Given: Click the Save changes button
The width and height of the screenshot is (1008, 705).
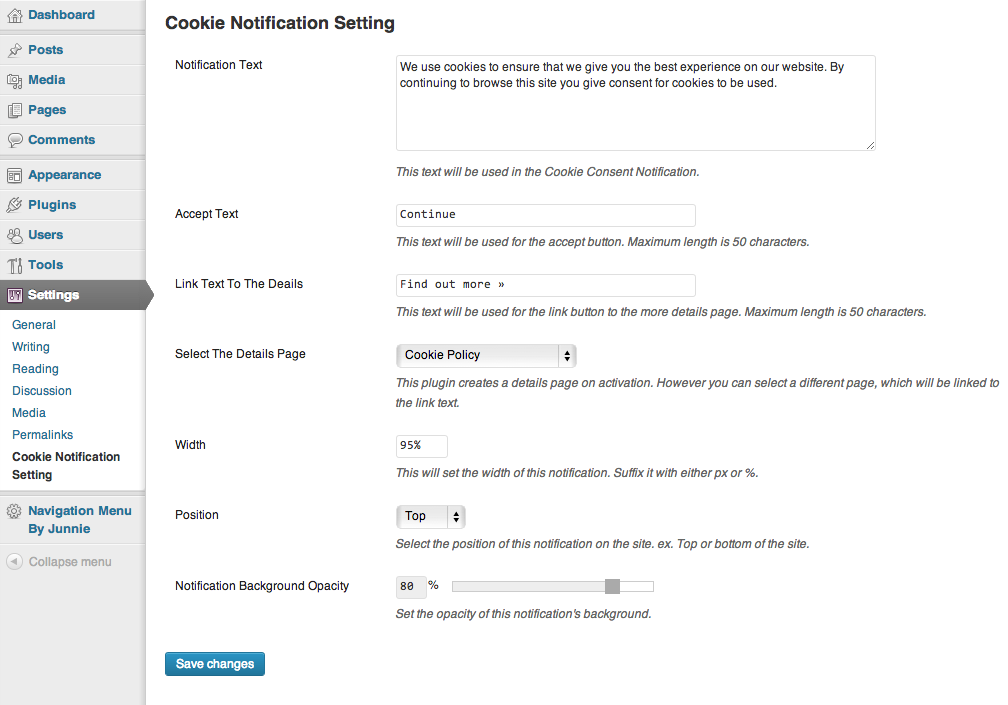Looking at the screenshot, I should tap(215, 664).
